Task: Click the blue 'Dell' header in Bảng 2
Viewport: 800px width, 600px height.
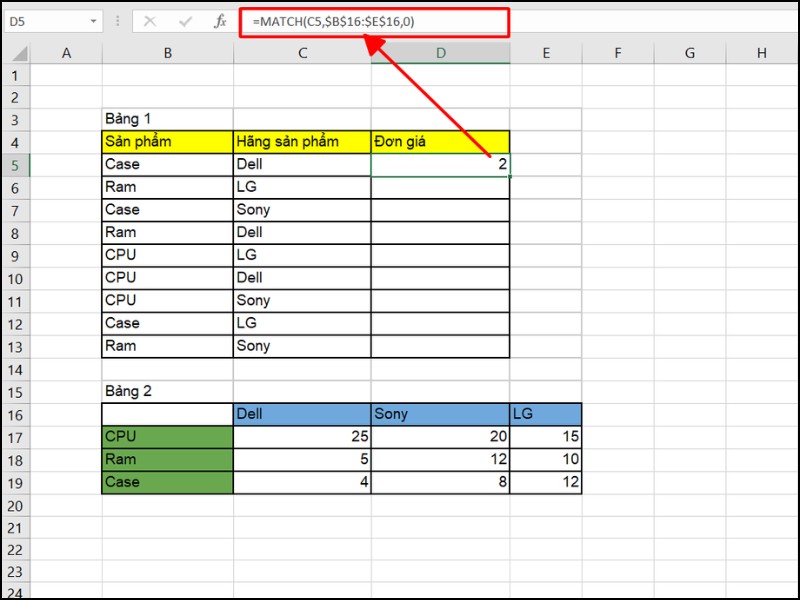Action: (302, 414)
